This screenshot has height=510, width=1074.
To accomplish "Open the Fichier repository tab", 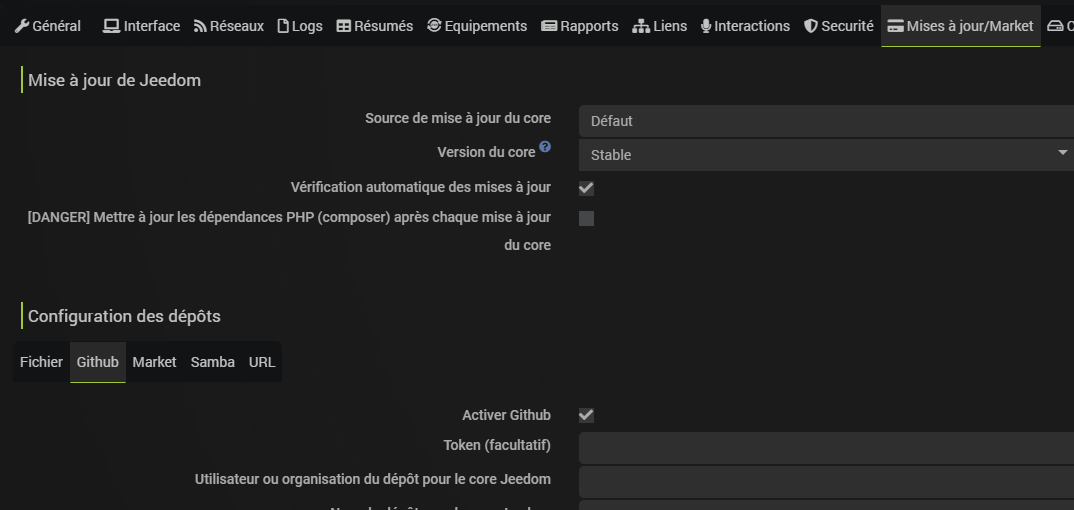I will point(41,362).
